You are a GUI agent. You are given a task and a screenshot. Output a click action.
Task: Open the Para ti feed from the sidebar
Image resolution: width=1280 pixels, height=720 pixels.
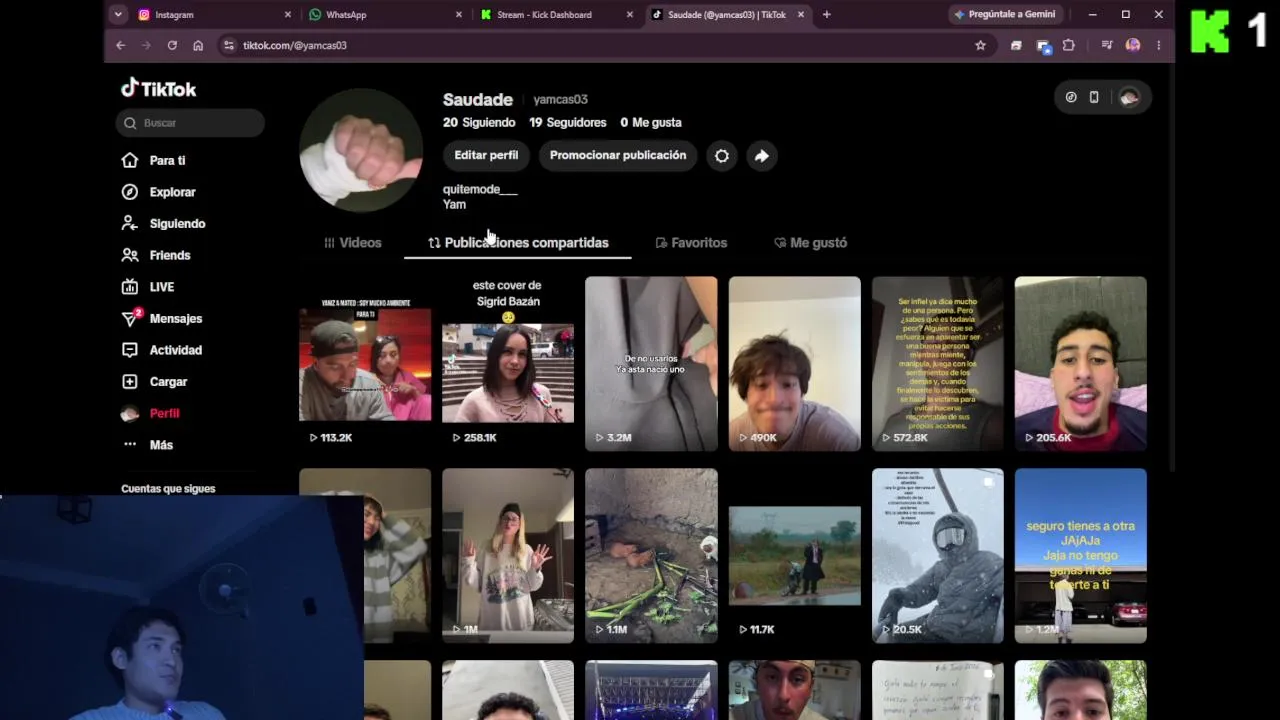167,160
